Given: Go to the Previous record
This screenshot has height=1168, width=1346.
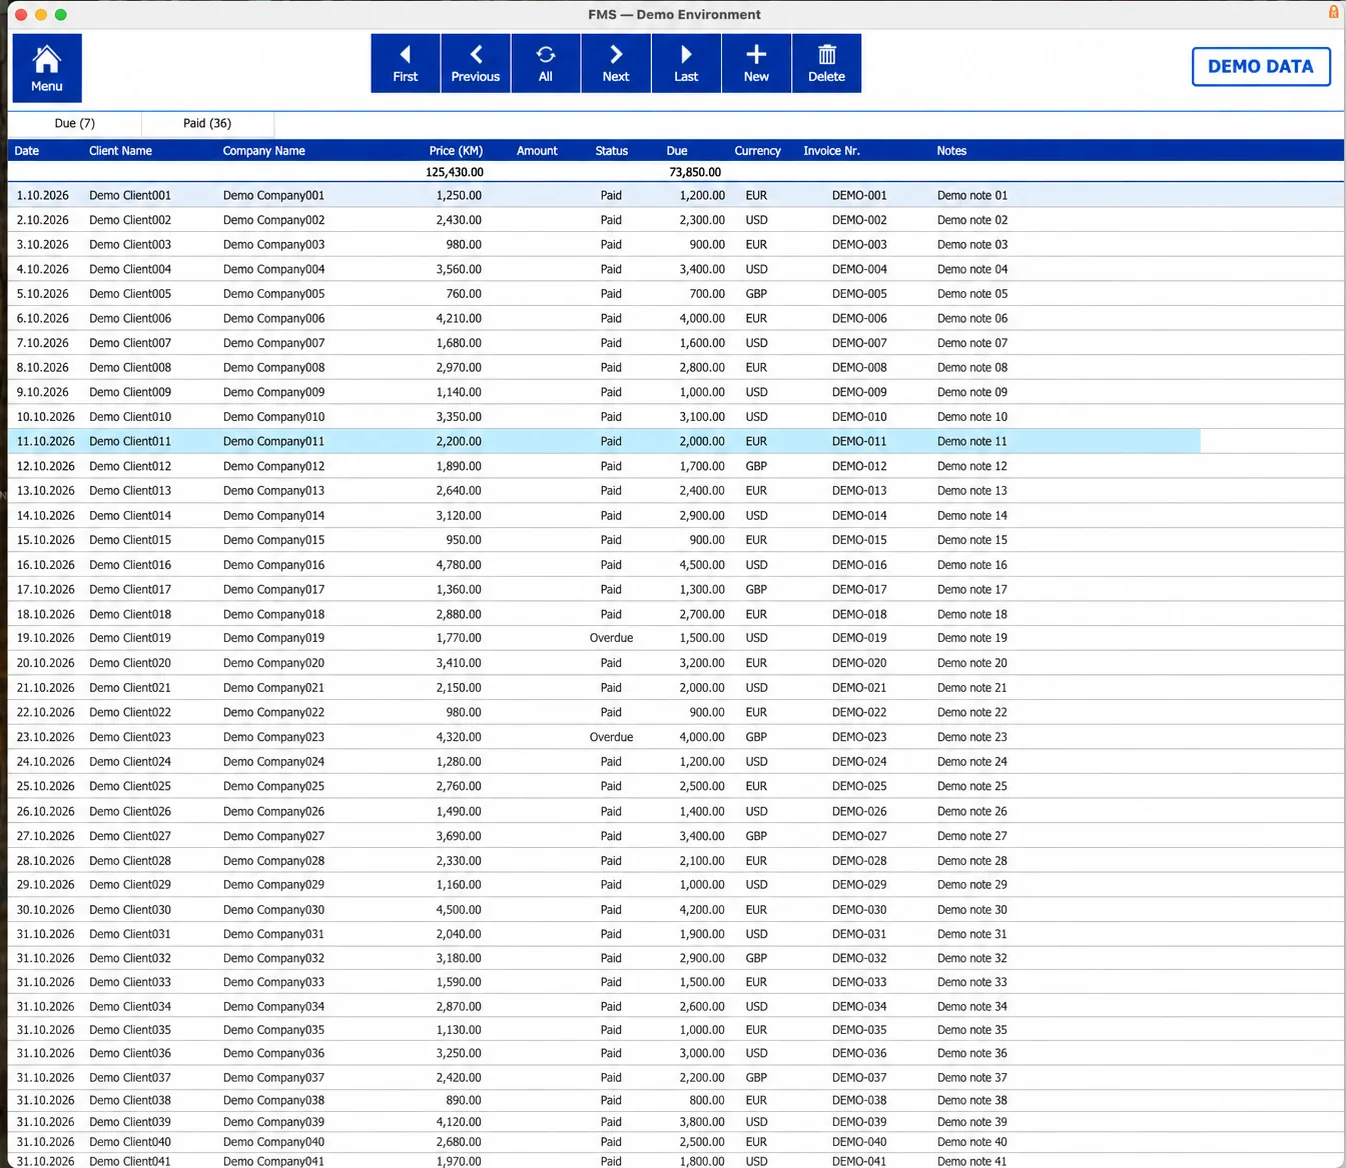Looking at the screenshot, I should point(475,64).
